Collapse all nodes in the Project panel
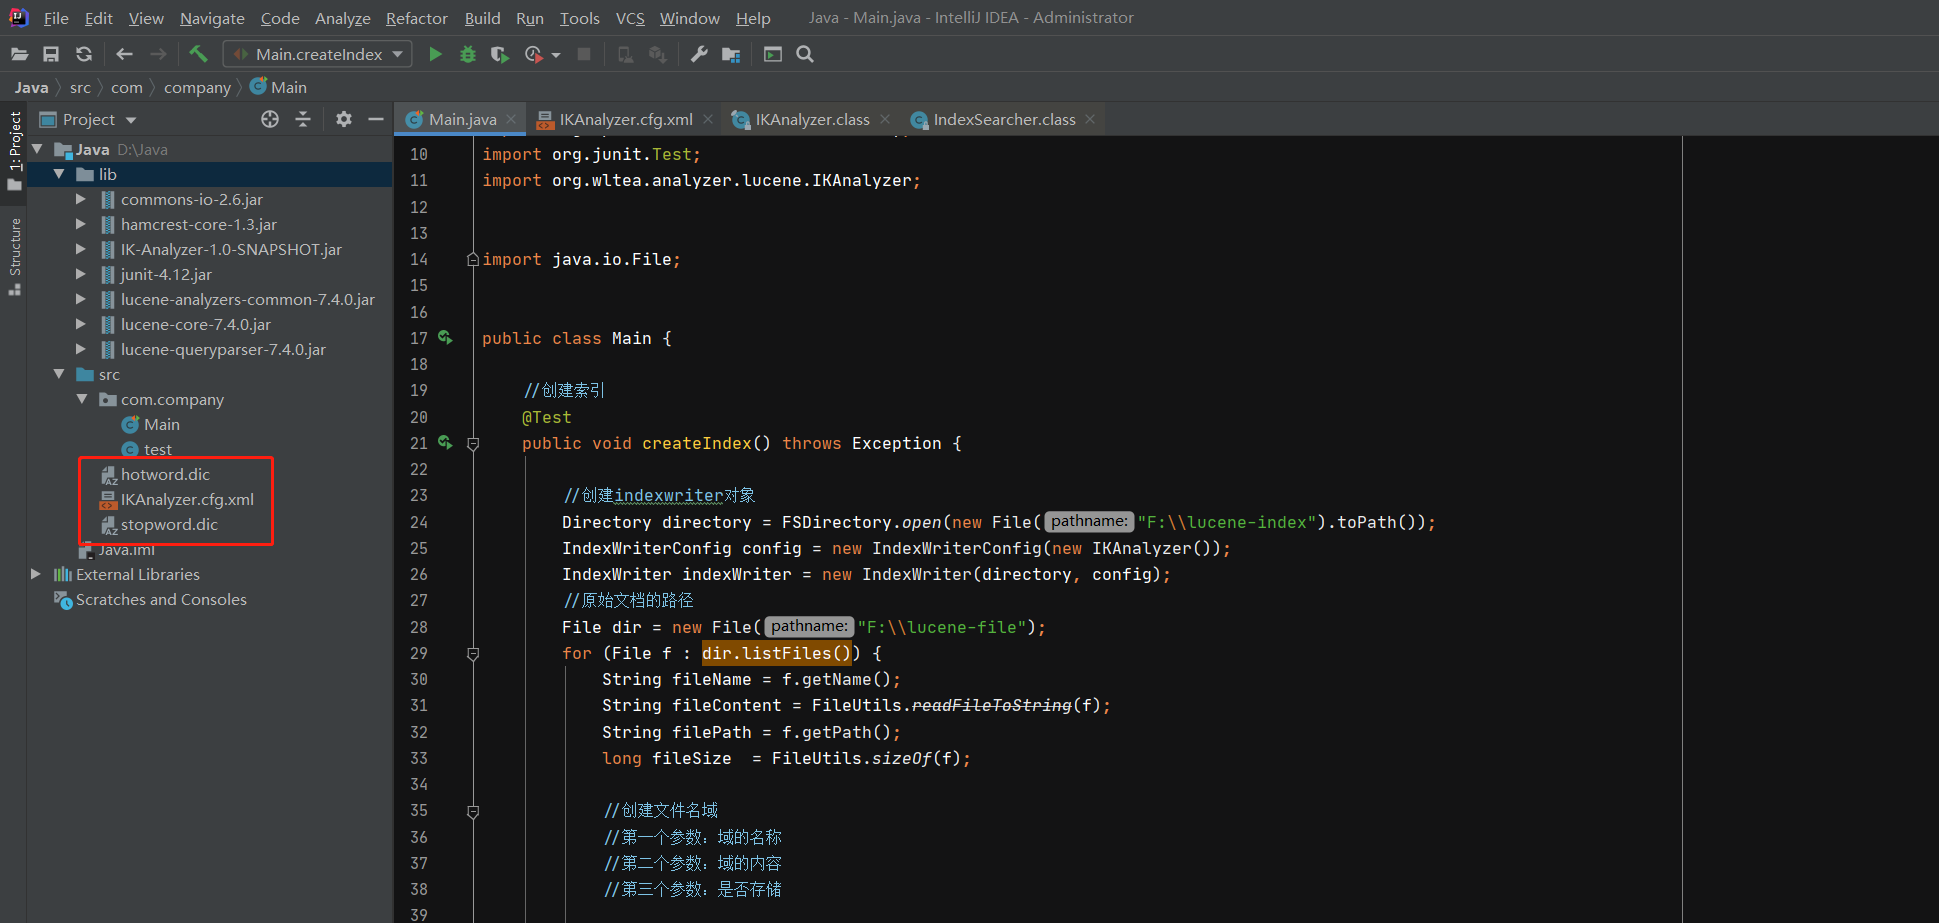 pyautogui.click(x=303, y=119)
